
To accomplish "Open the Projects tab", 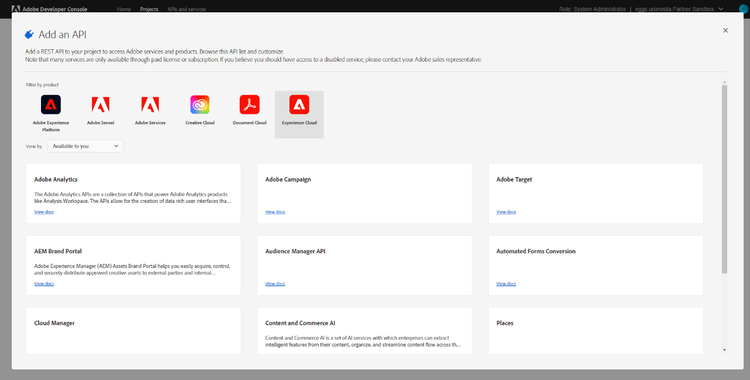I will tap(149, 9).
